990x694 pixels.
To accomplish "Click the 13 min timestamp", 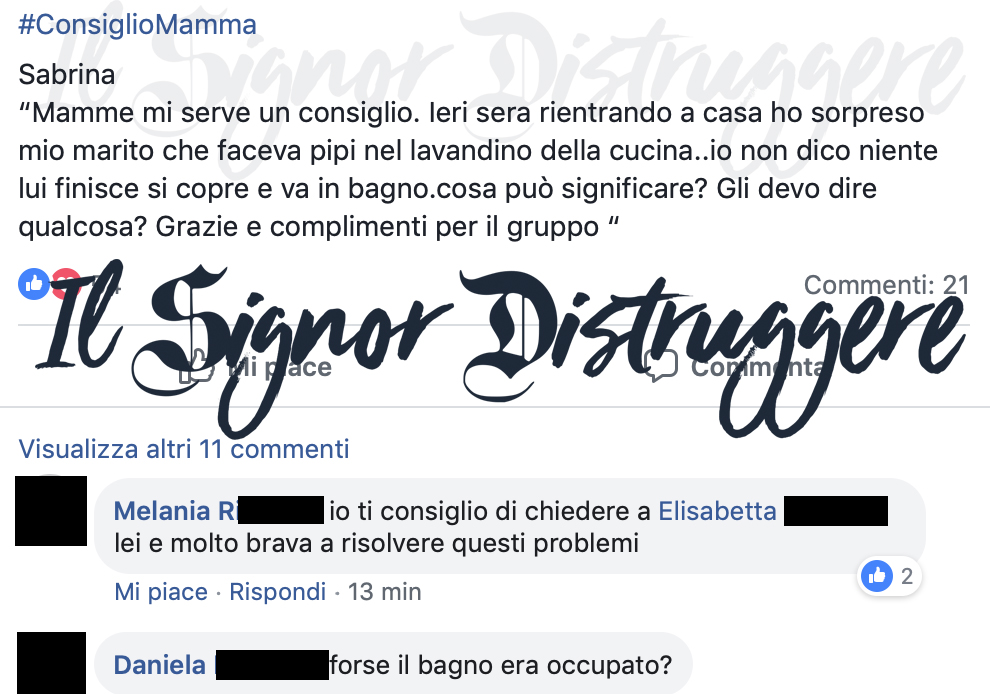I will [x=385, y=592].
